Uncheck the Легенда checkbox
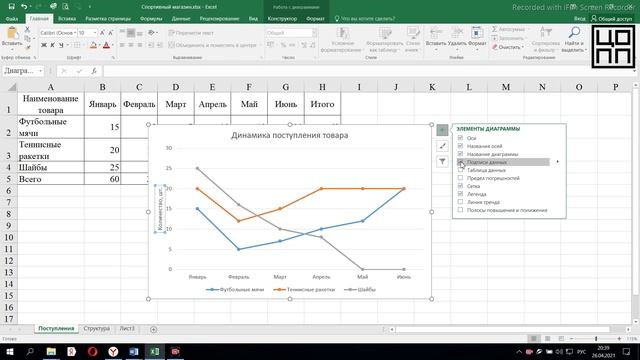Image resolution: width=640 pixels, height=360 pixels. [460, 194]
